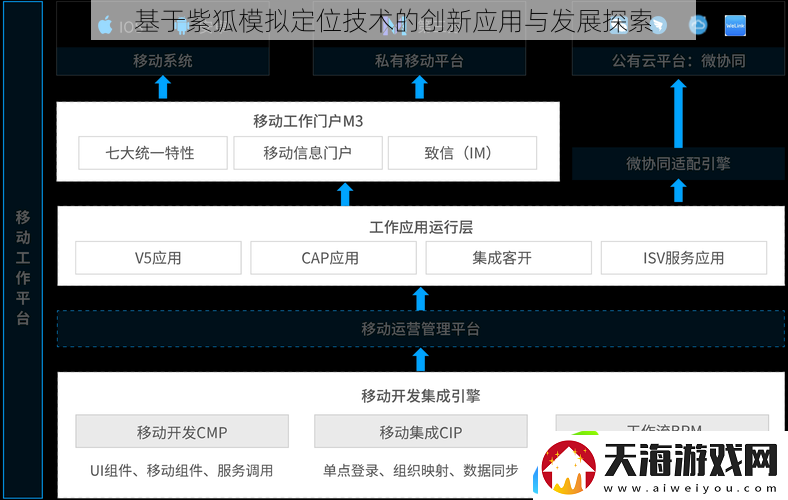Click the 移动开发集成引擎 heading
Image resolution: width=788 pixels, height=500 pixels.
(421, 396)
